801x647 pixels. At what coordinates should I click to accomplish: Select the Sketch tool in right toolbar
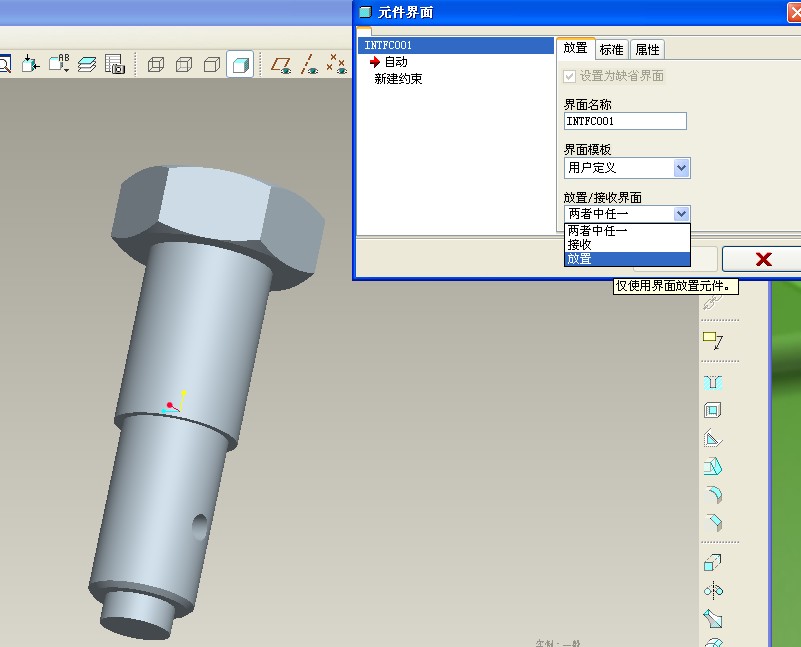click(713, 340)
